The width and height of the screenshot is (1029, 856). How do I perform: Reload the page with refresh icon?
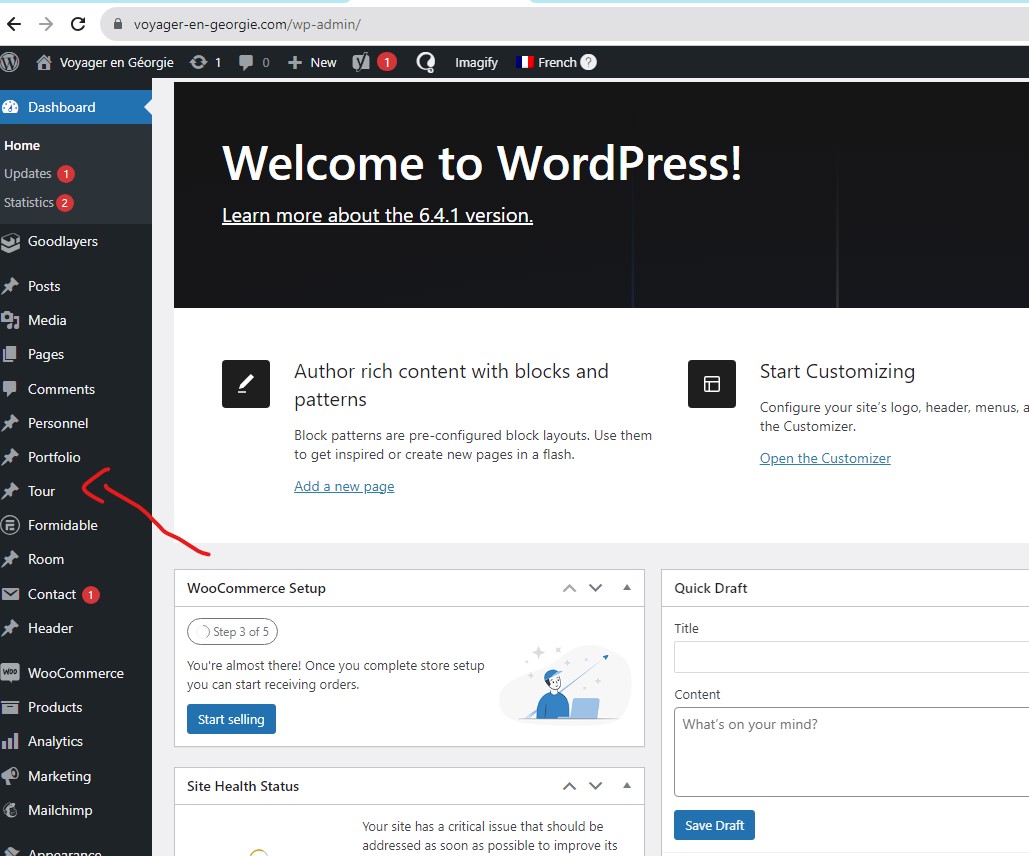pyautogui.click(x=78, y=24)
